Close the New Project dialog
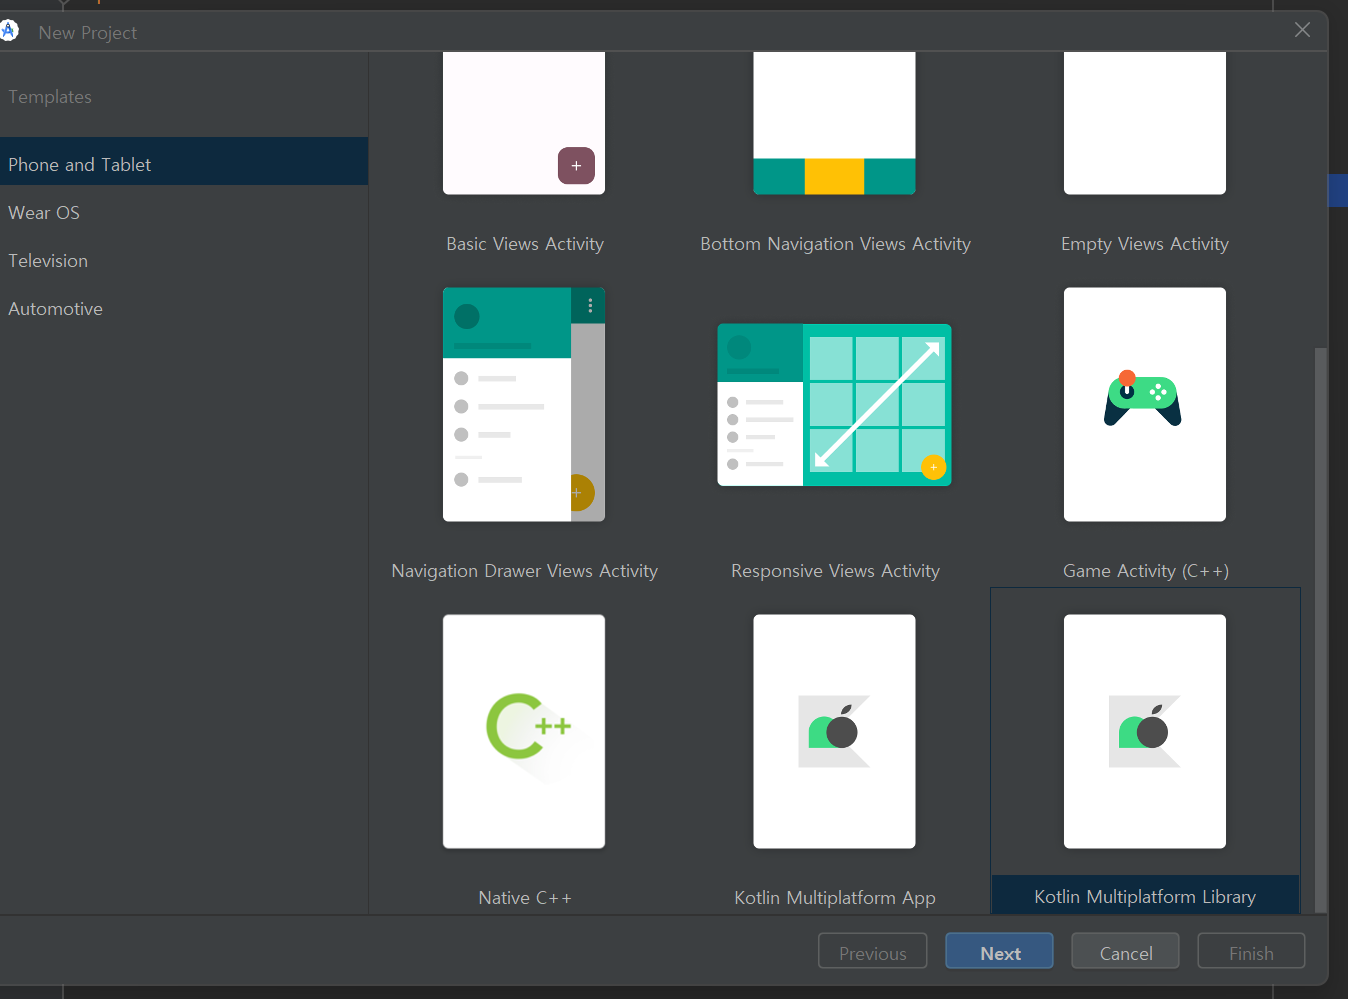 tap(1302, 30)
